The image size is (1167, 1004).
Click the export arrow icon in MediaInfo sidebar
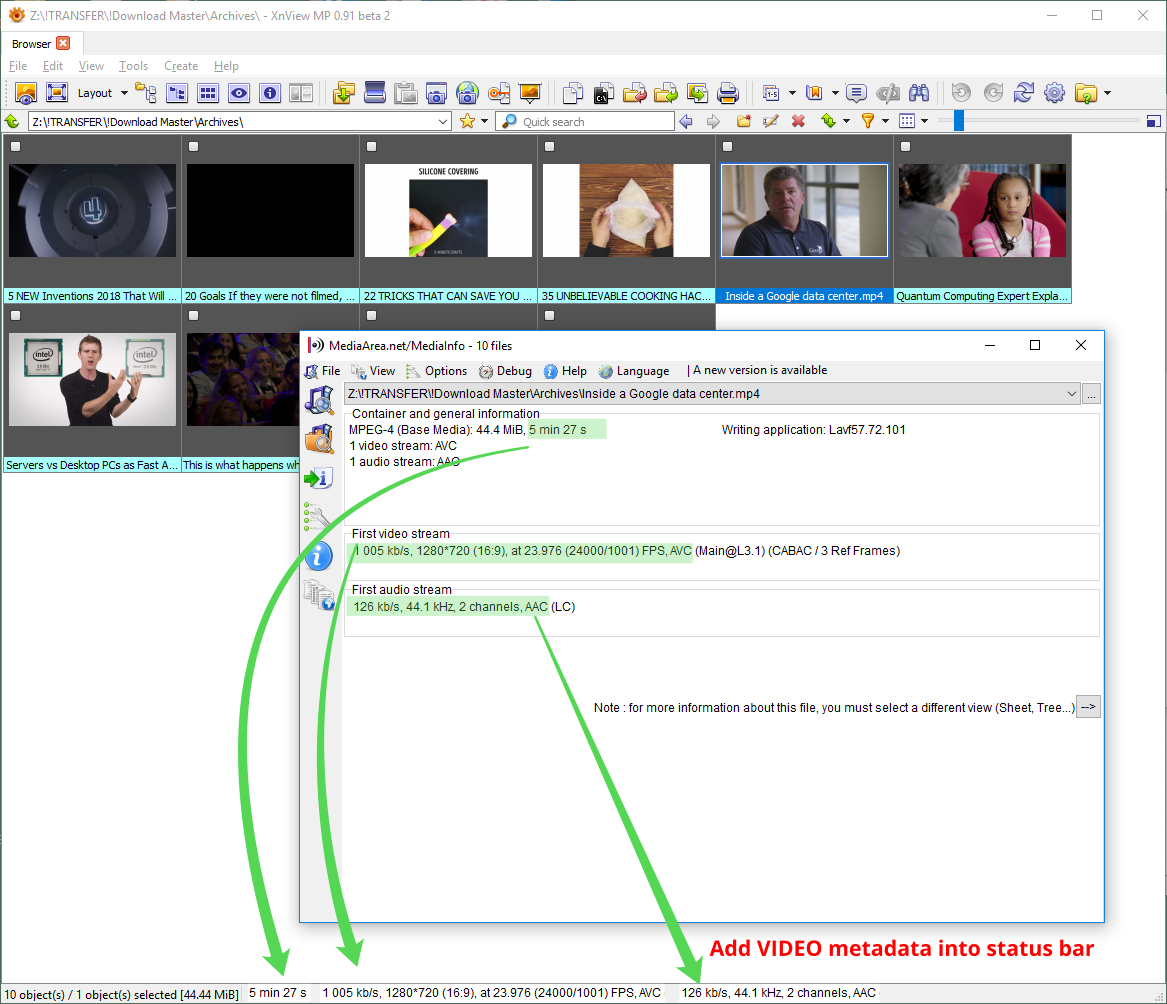click(x=319, y=478)
